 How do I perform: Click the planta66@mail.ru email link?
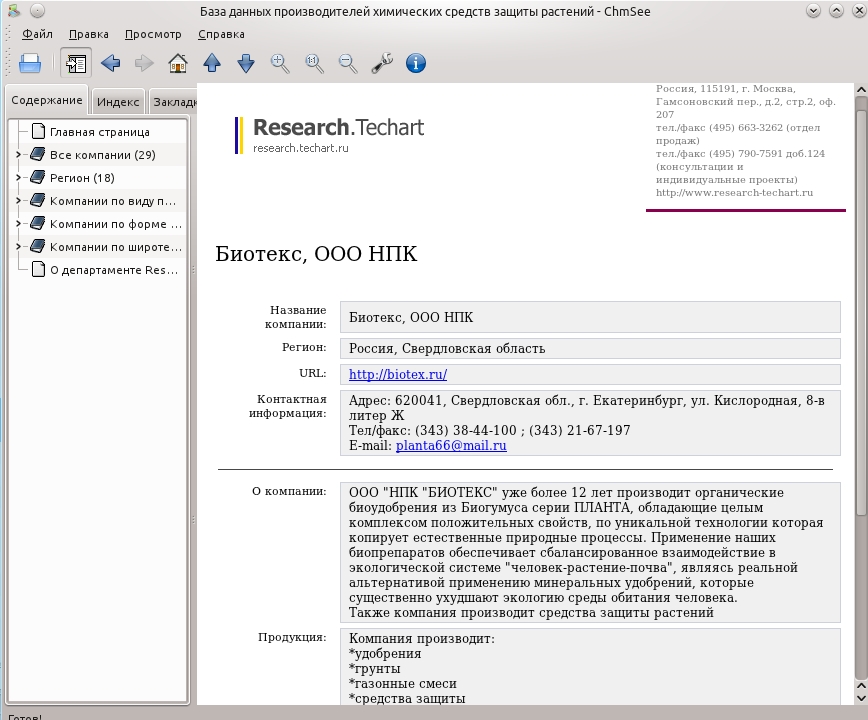tap(451, 446)
